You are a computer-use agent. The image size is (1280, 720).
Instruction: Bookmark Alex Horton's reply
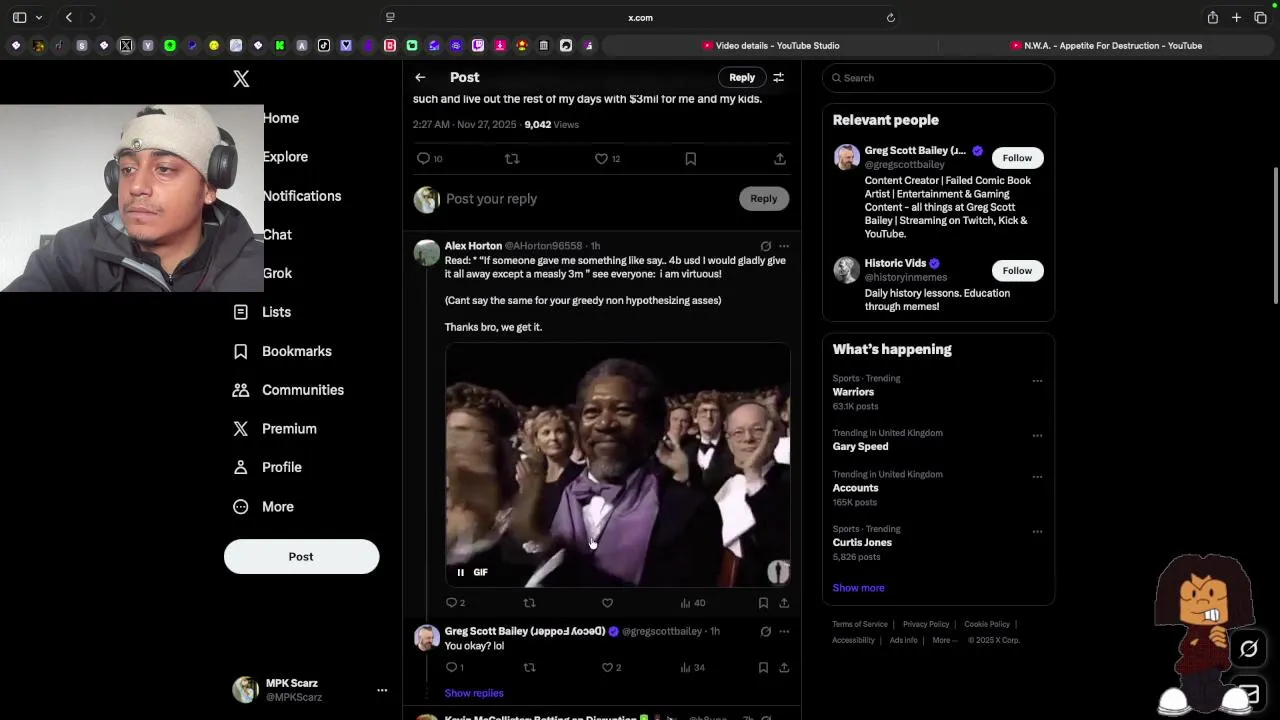(763, 603)
